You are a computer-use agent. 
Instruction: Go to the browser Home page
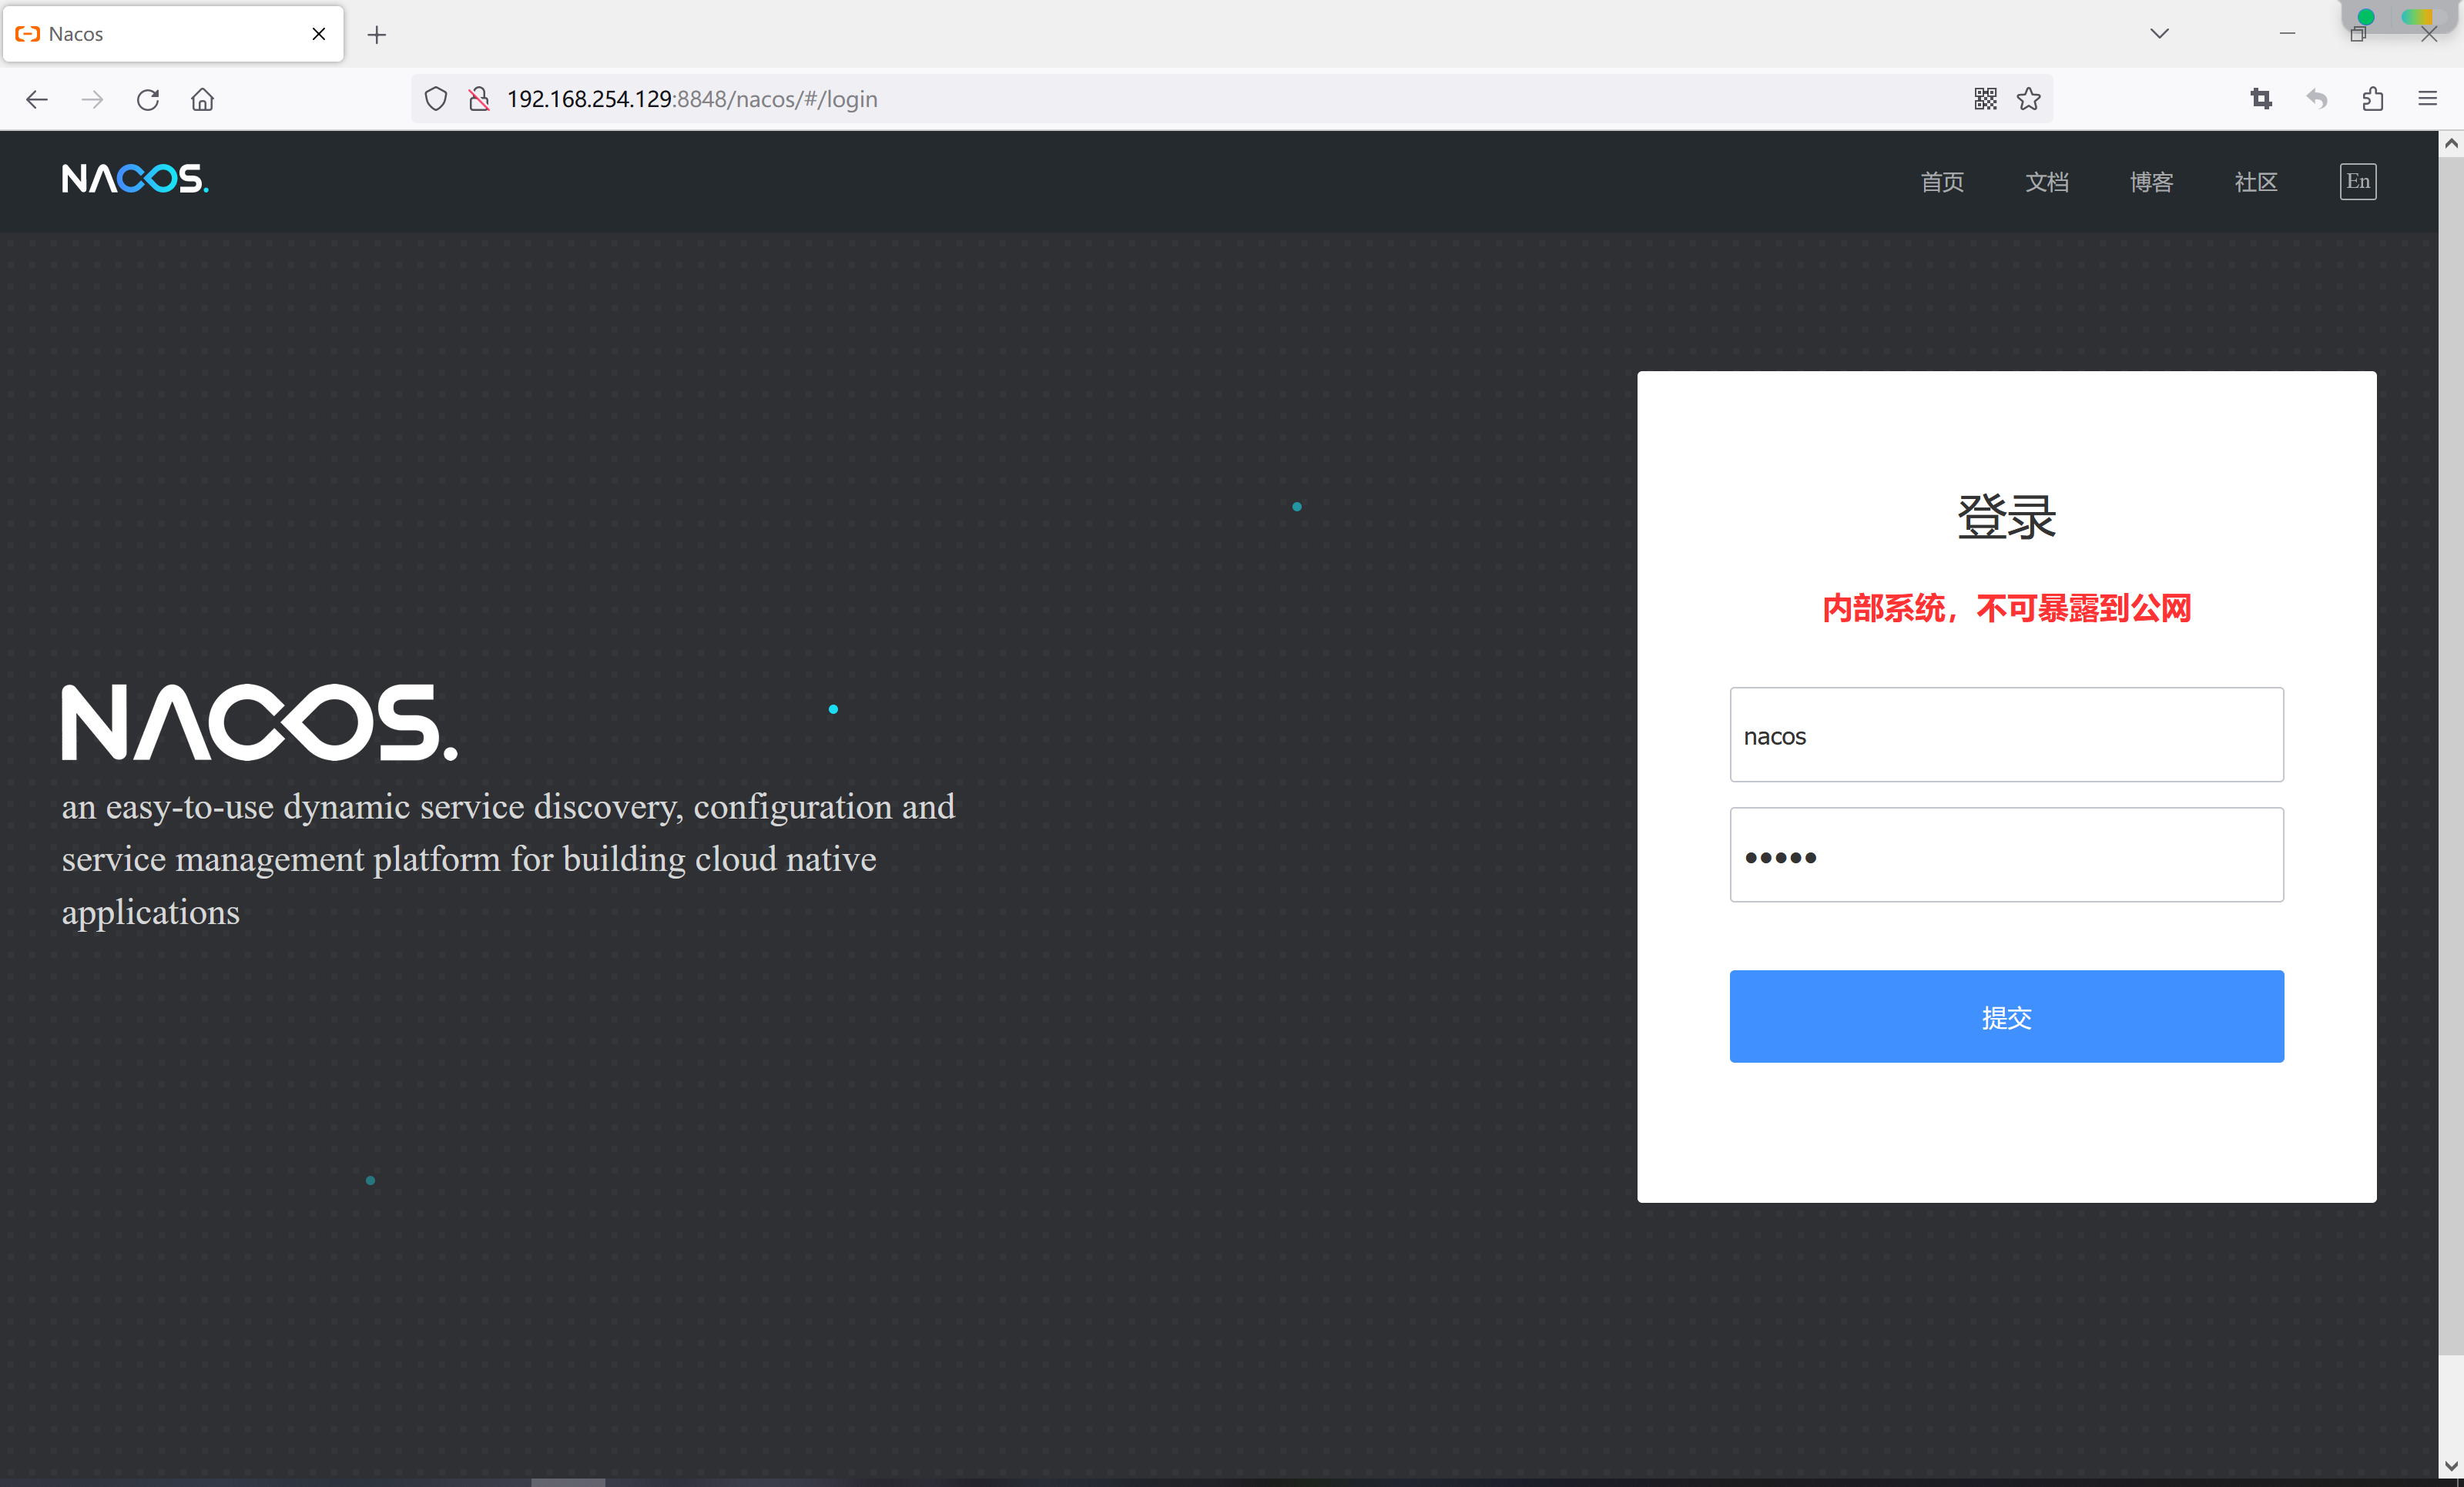(x=203, y=99)
